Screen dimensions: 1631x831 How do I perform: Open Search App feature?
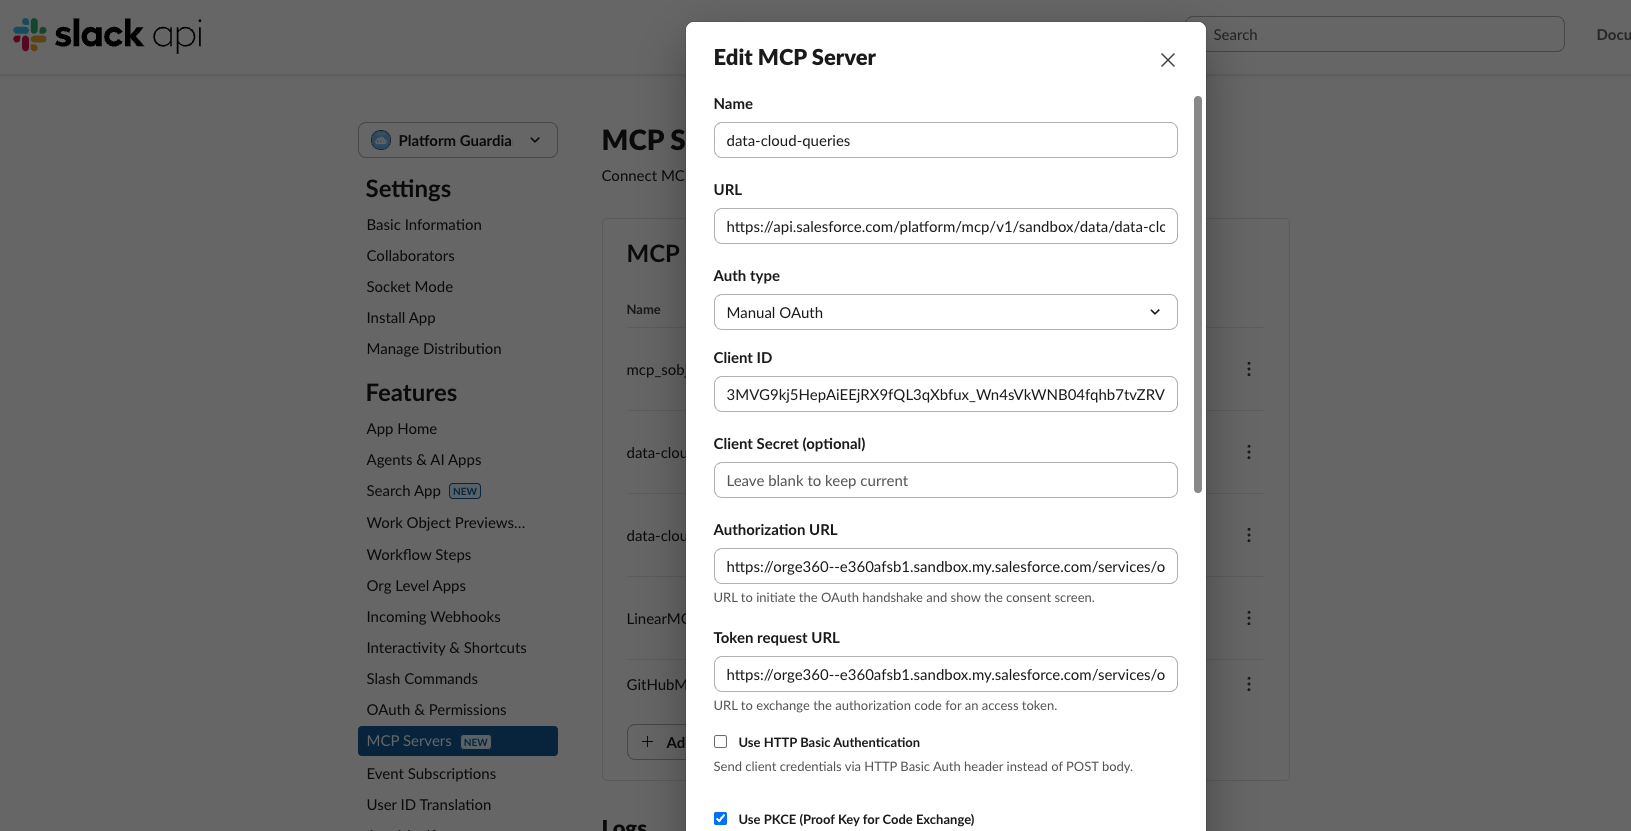tap(403, 491)
